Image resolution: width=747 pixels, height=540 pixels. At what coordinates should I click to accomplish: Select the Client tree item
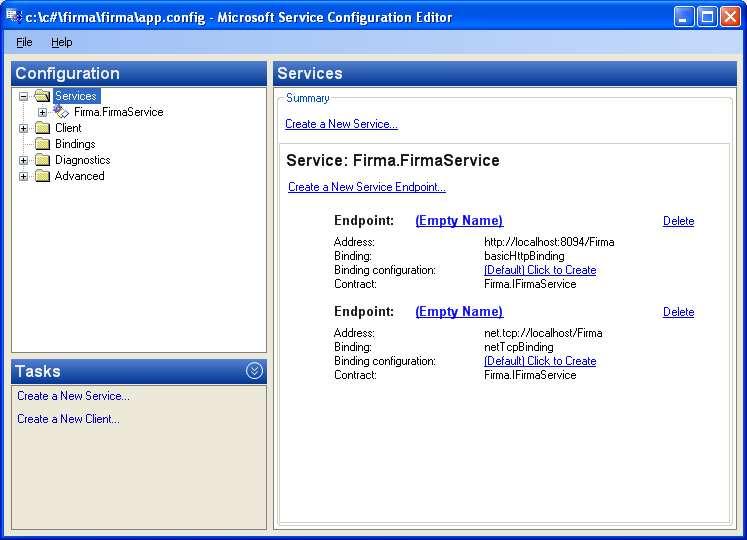click(x=68, y=128)
